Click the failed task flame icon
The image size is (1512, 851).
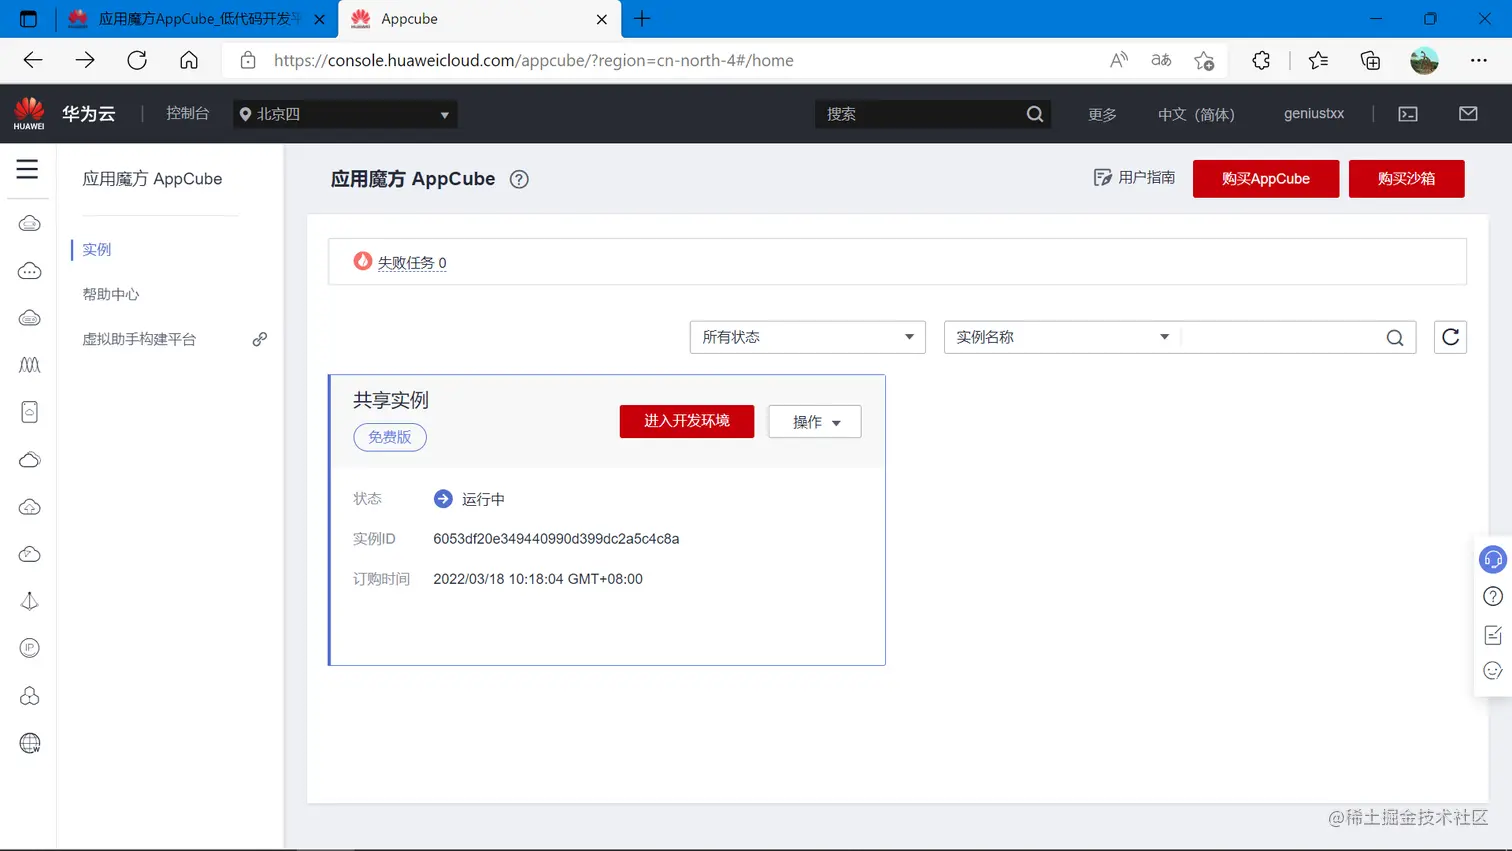363,261
